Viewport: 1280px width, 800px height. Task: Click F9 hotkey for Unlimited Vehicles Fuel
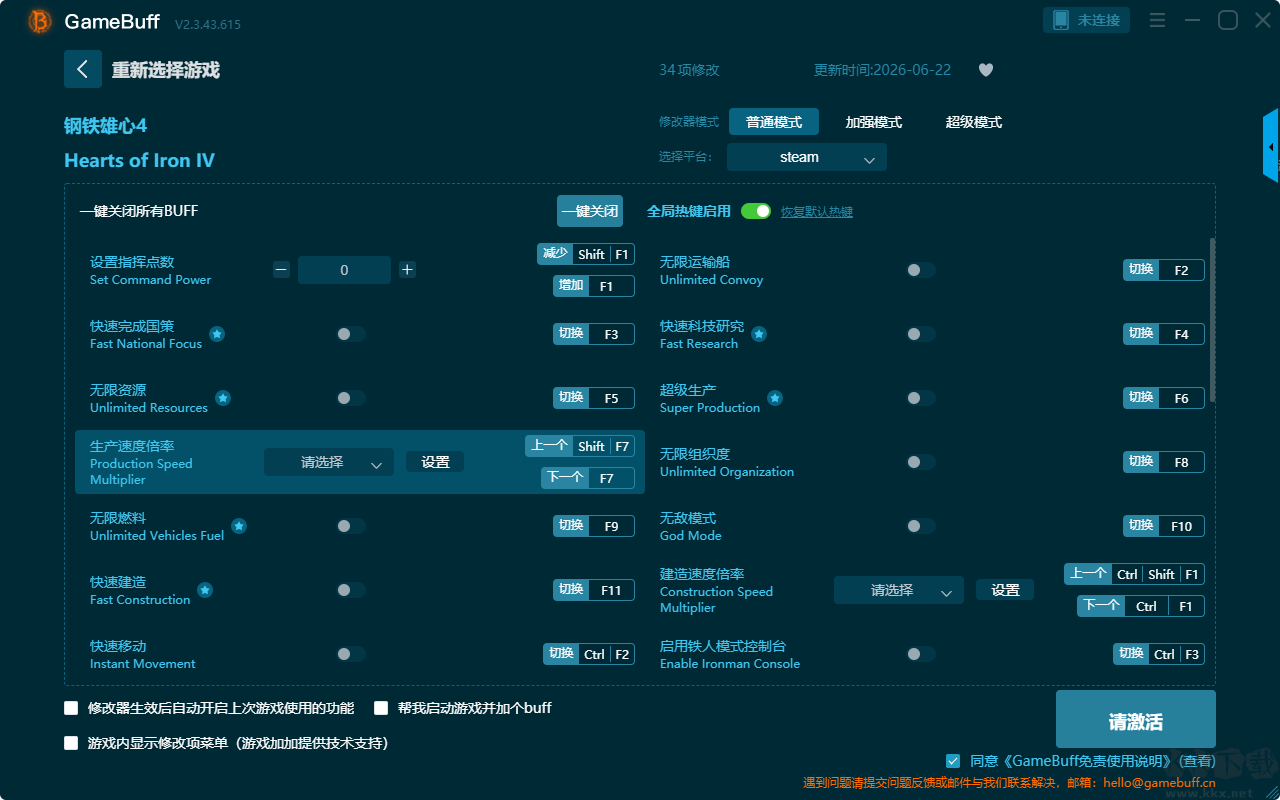point(594,526)
